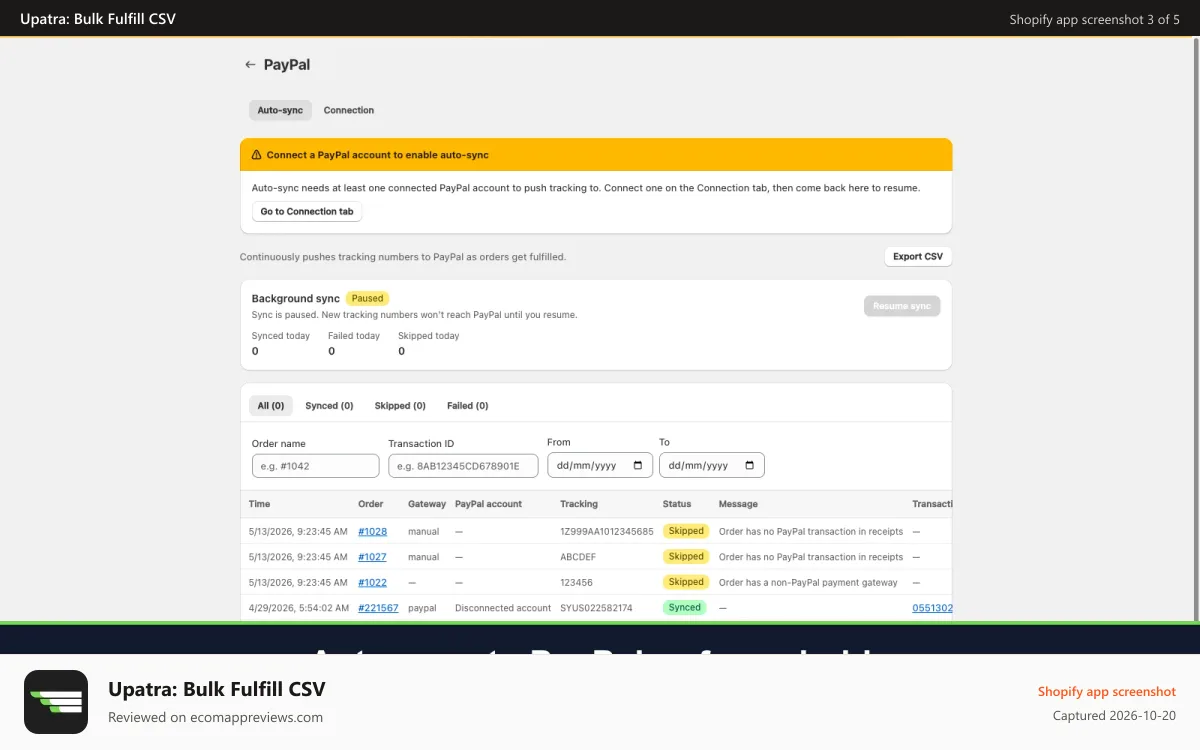Click the Background sync heading
This screenshot has width=1200, height=750.
(296, 299)
